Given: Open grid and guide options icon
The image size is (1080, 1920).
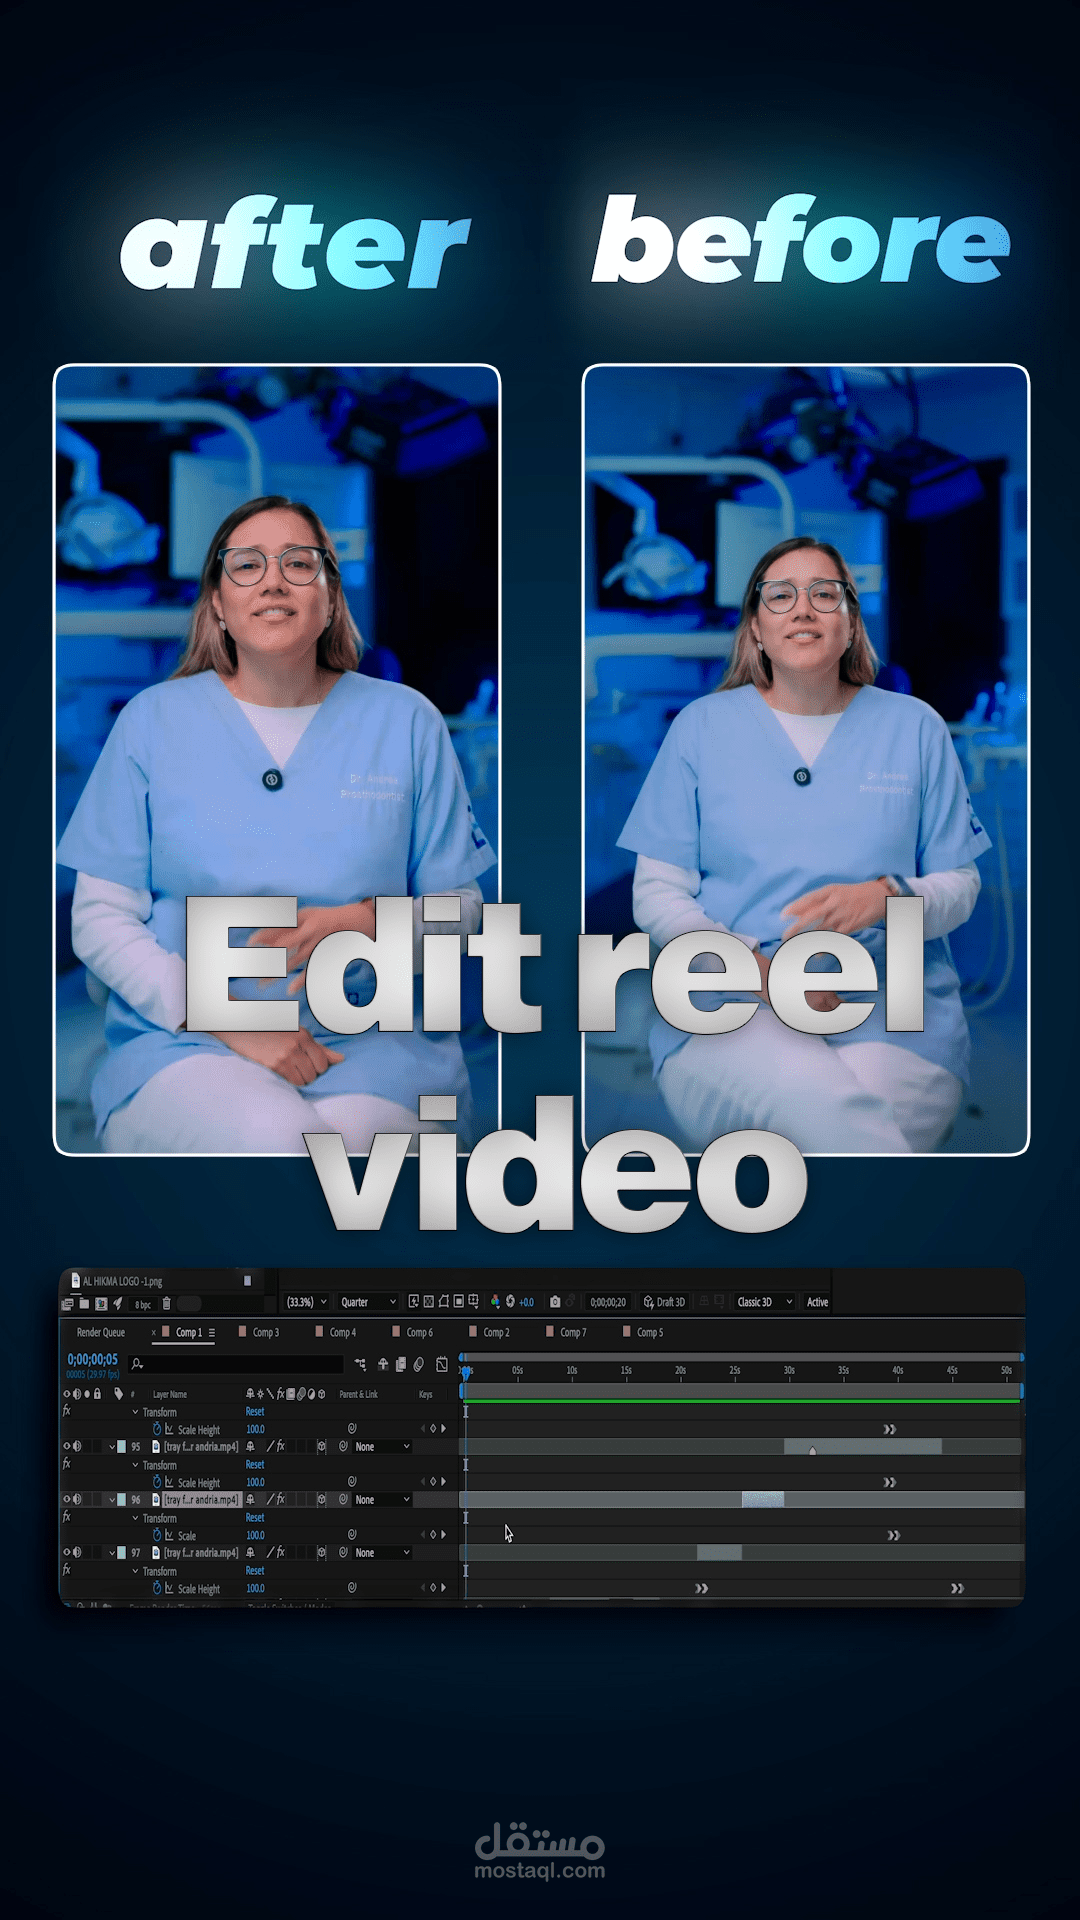Looking at the screenshot, I should point(473,1301).
